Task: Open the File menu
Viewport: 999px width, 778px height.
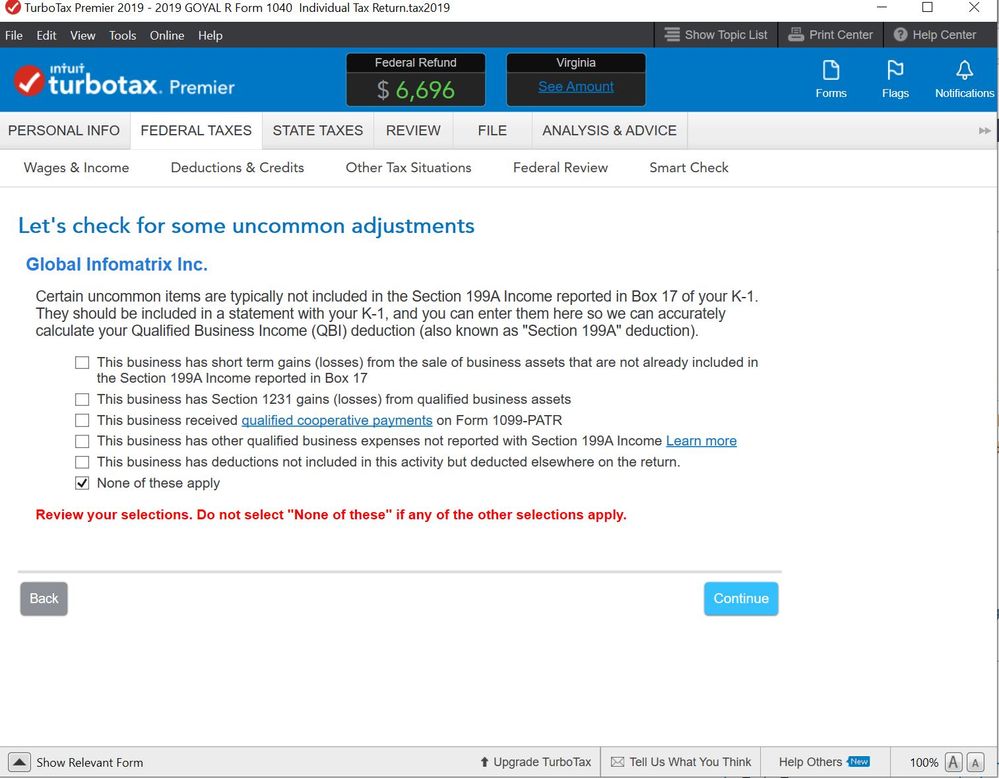Action: tap(13, 36)
